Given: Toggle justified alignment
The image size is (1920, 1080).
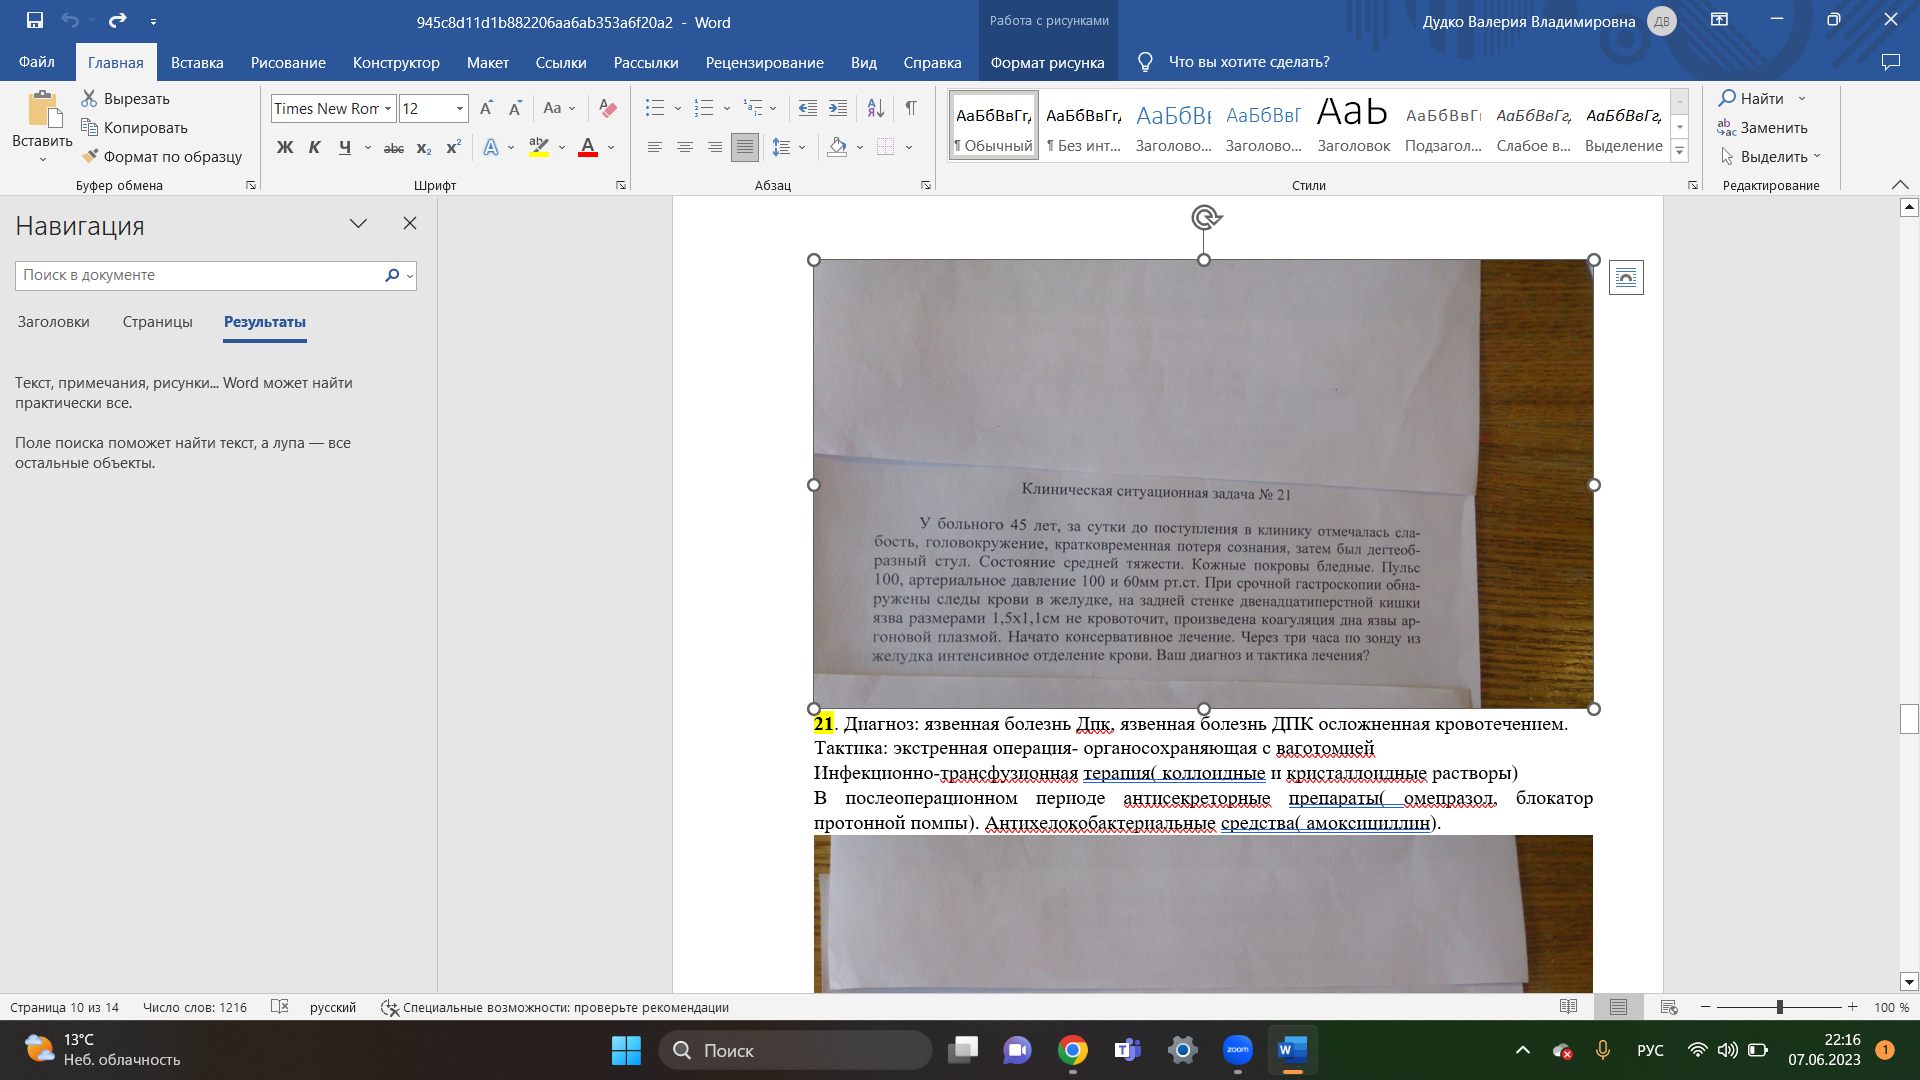Looking at the screenshot, I should tap(745, 147).
